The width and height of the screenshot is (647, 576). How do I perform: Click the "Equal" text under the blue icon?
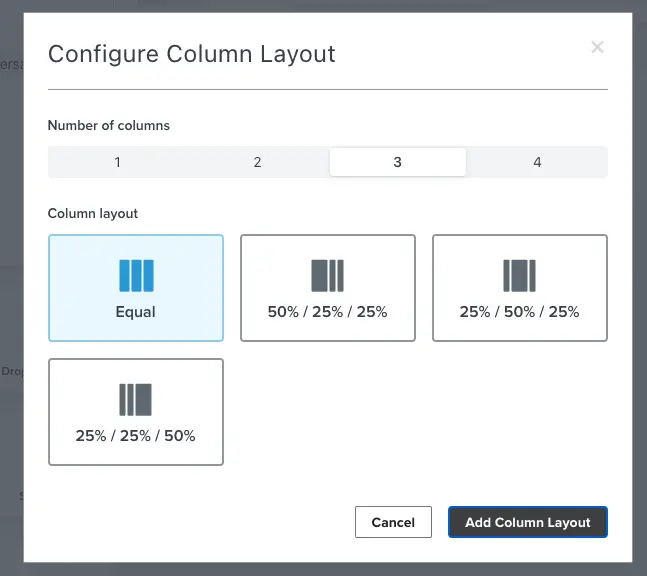pos(136,312)
